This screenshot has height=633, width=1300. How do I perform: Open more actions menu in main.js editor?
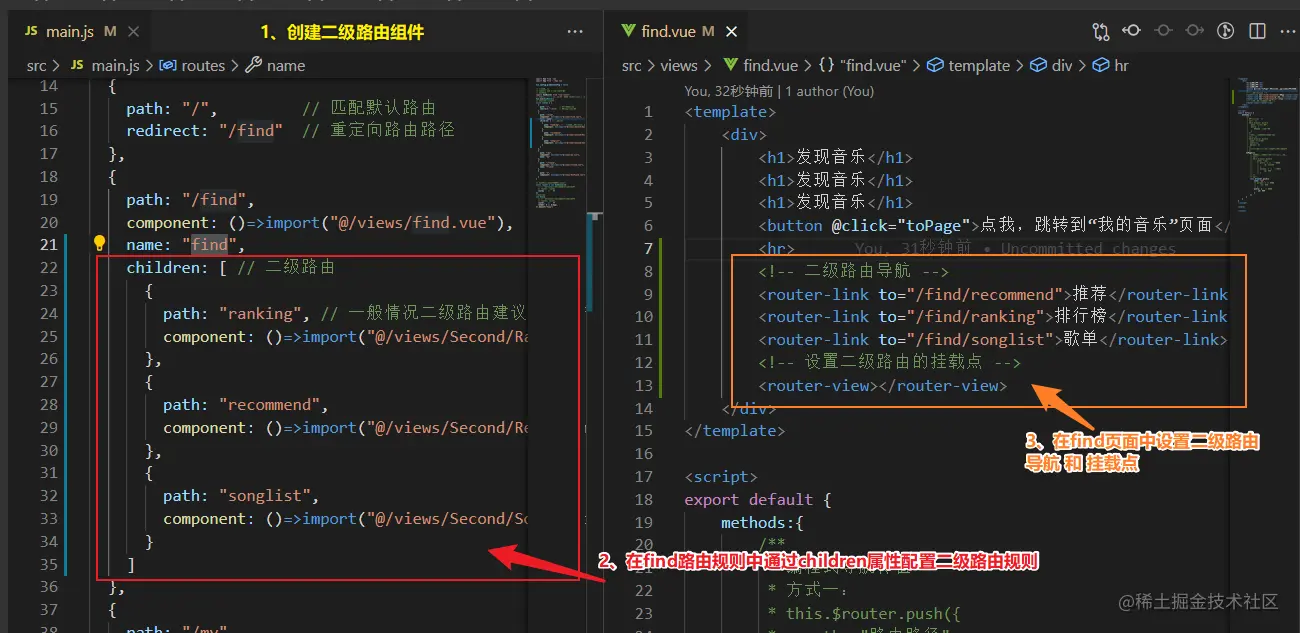tap(575, 31)
